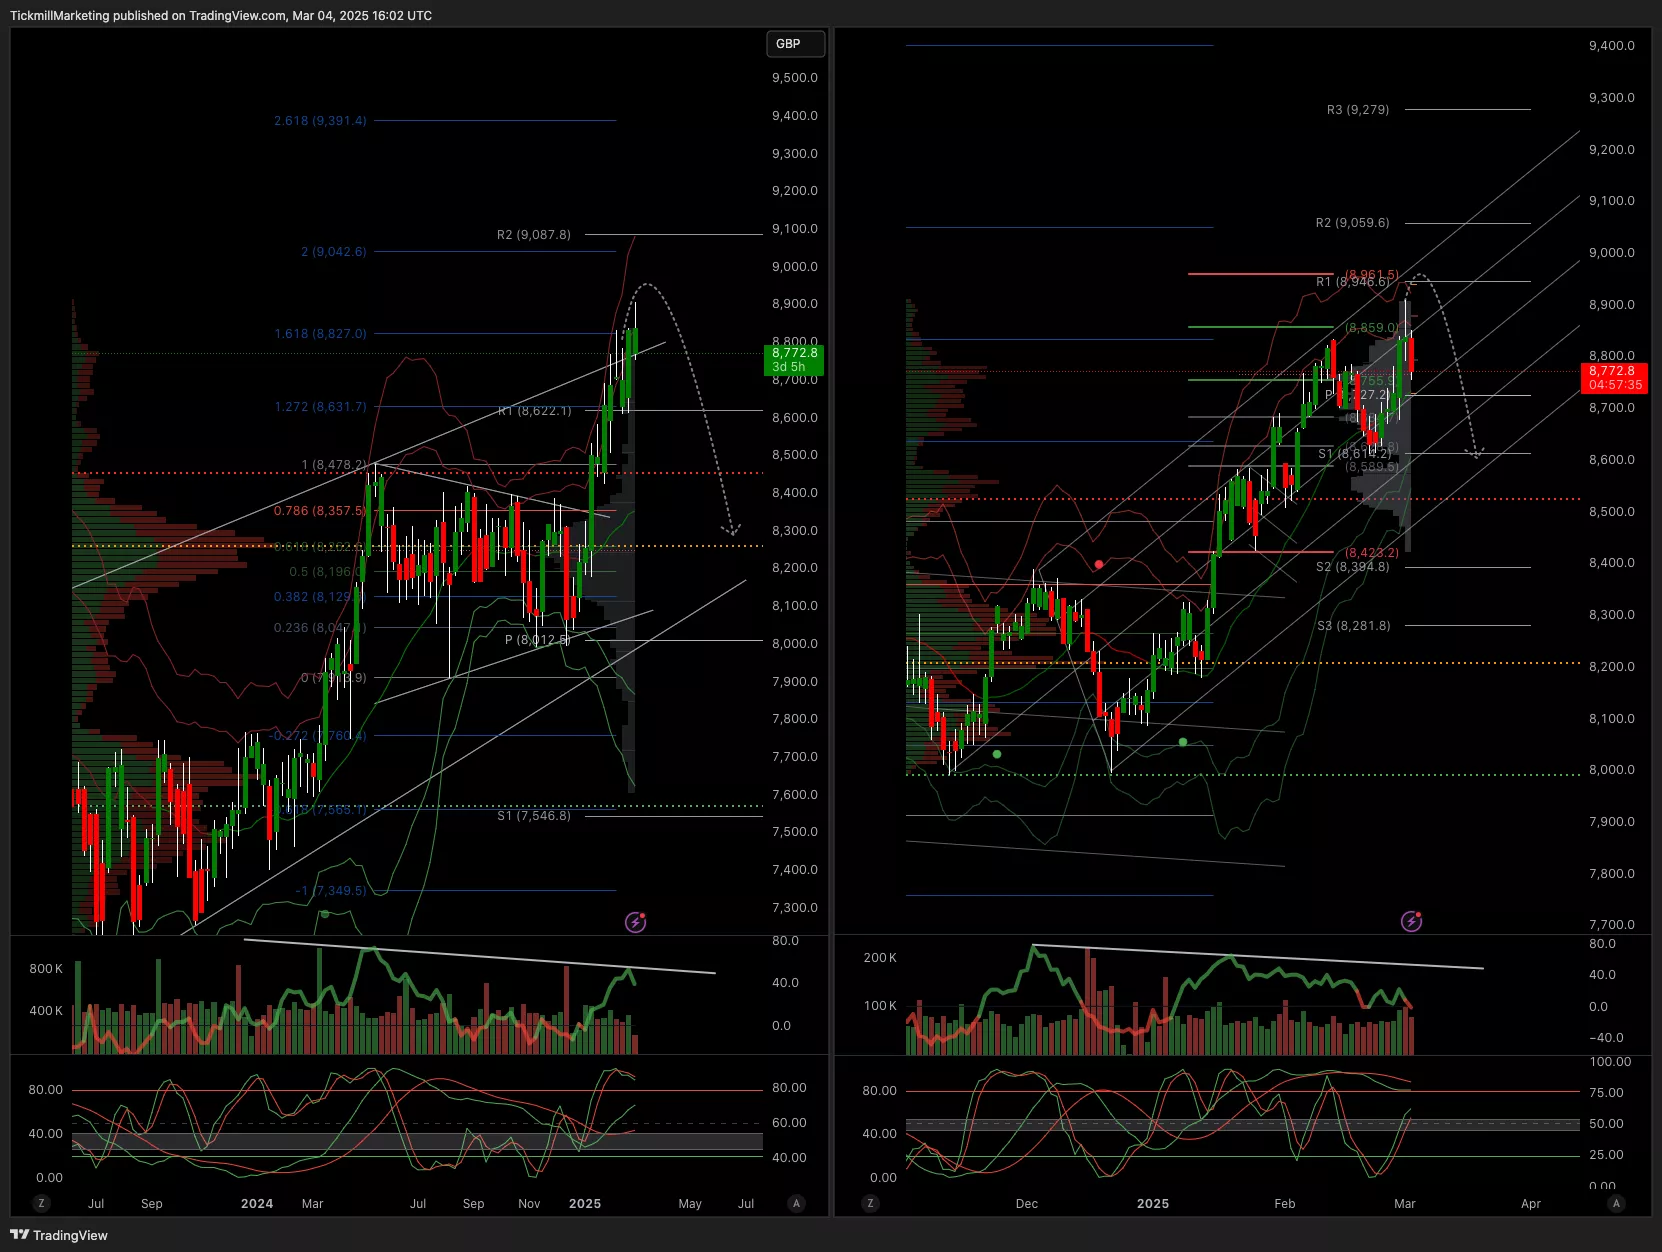The image size is (1662, 1252).
Task: Click the green 8,772.8 price label
Action: (x=794, y=359)
